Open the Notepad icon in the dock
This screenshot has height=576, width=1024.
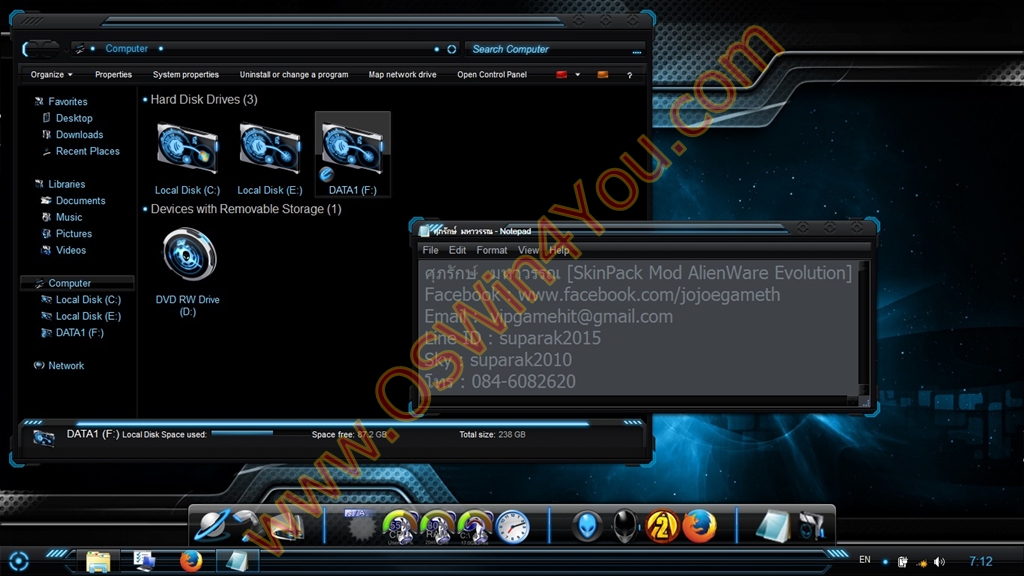[773, 526]
